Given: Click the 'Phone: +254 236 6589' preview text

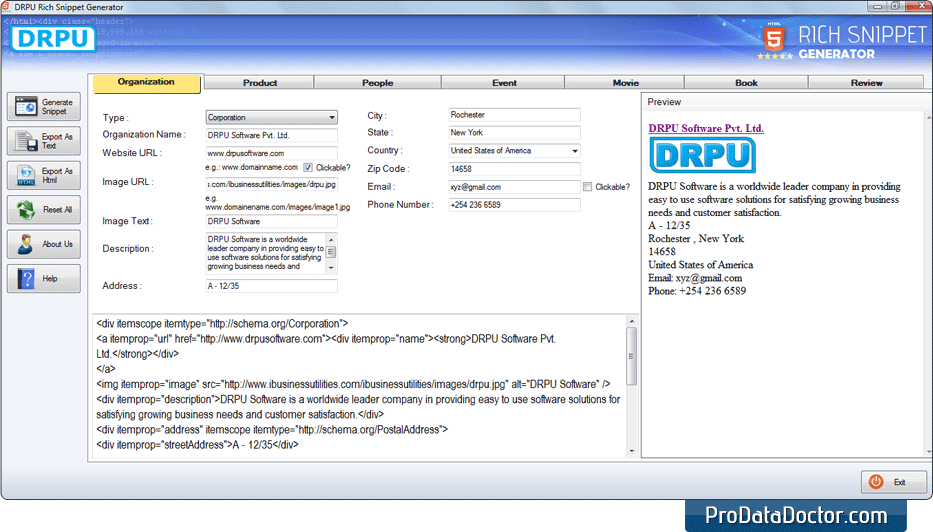Looking at the screenshot, I should click(697, 291).
